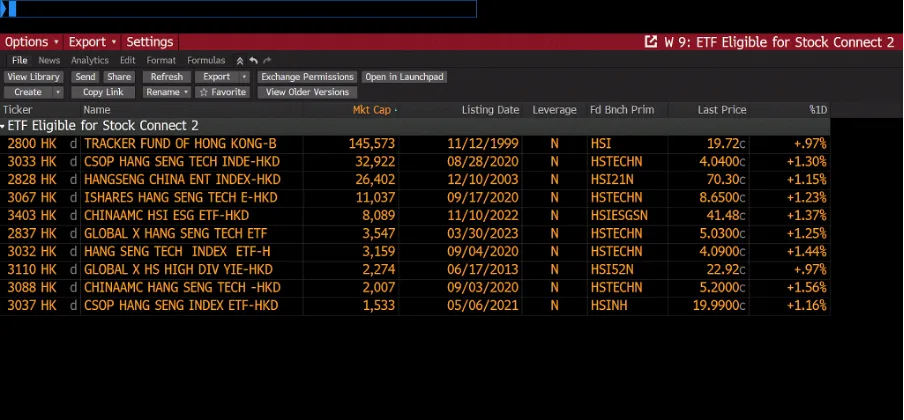This screenshot has height=420, width=904.
Task: Click the Last Price column header
Action: point(722,110)
